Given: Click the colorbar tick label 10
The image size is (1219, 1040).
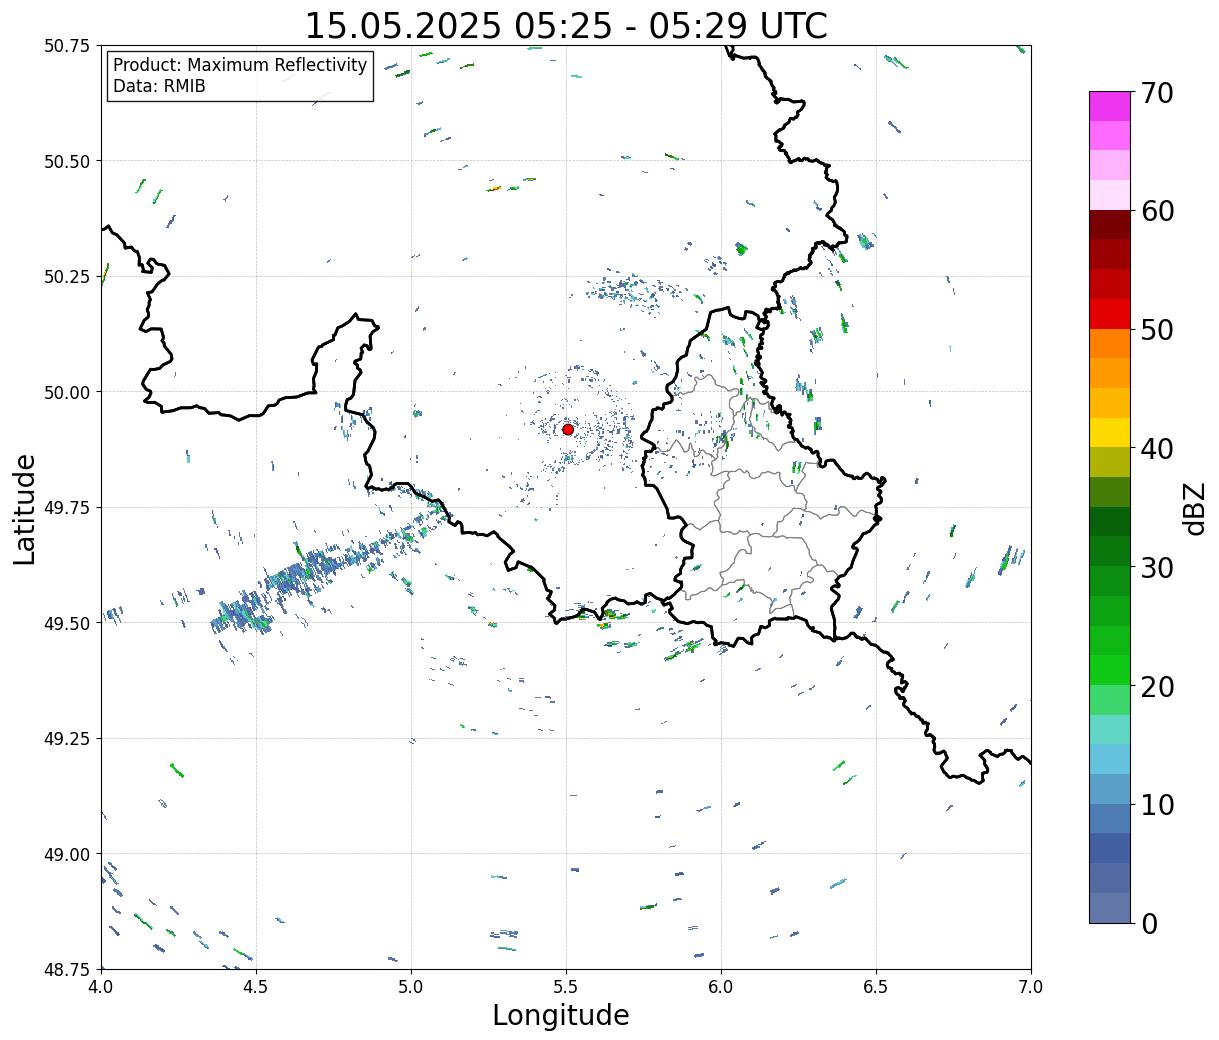Looking at the screenshot, I should (1157, 804).
